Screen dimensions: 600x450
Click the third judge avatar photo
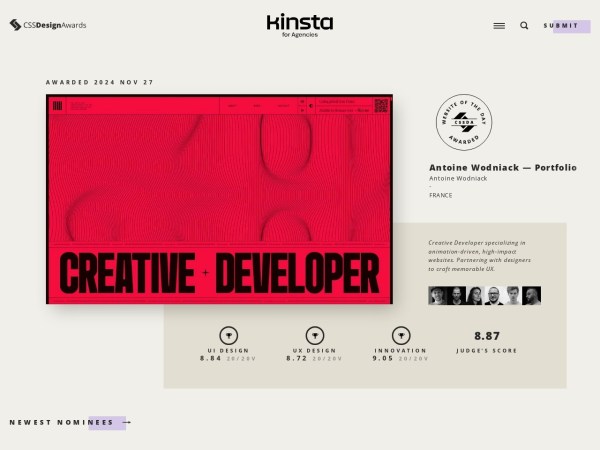pyautogui.click(x=475, y=295)
